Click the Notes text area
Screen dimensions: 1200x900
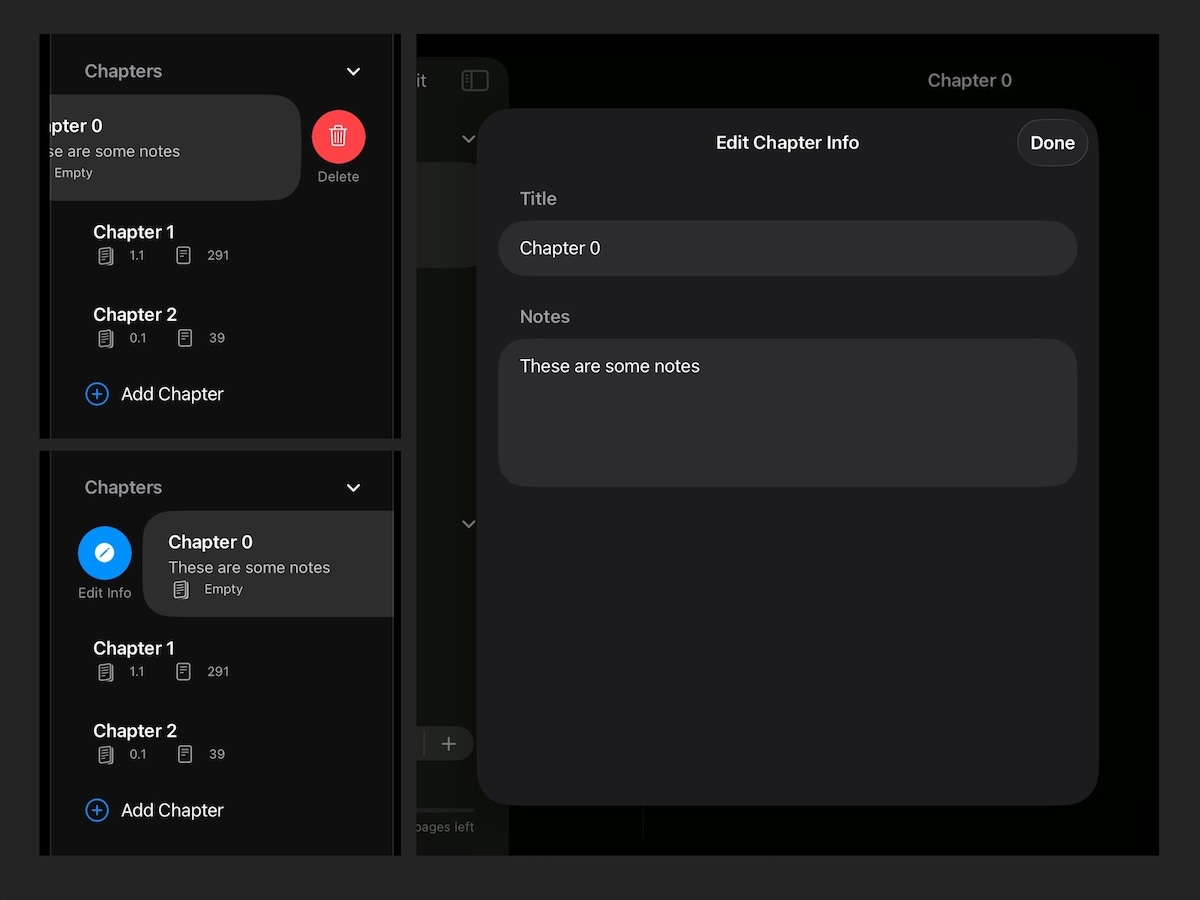[787, 412]
